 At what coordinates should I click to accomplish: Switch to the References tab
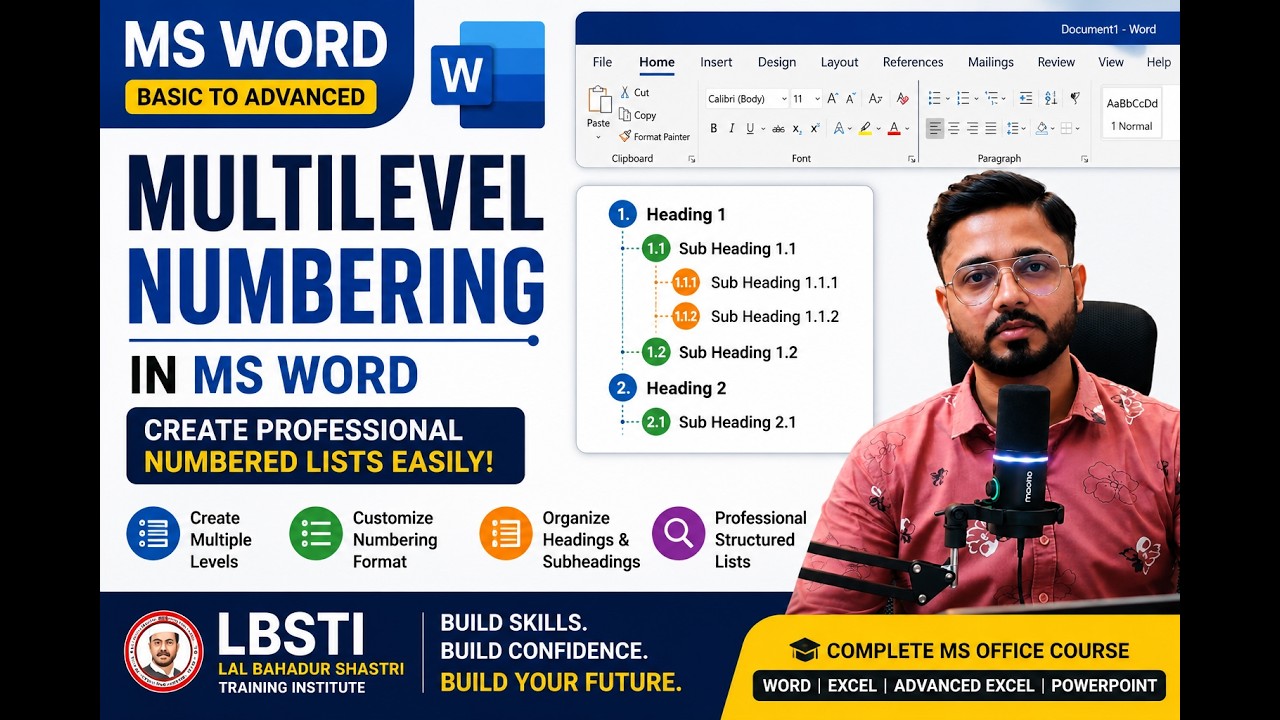[x=913, y=62]
